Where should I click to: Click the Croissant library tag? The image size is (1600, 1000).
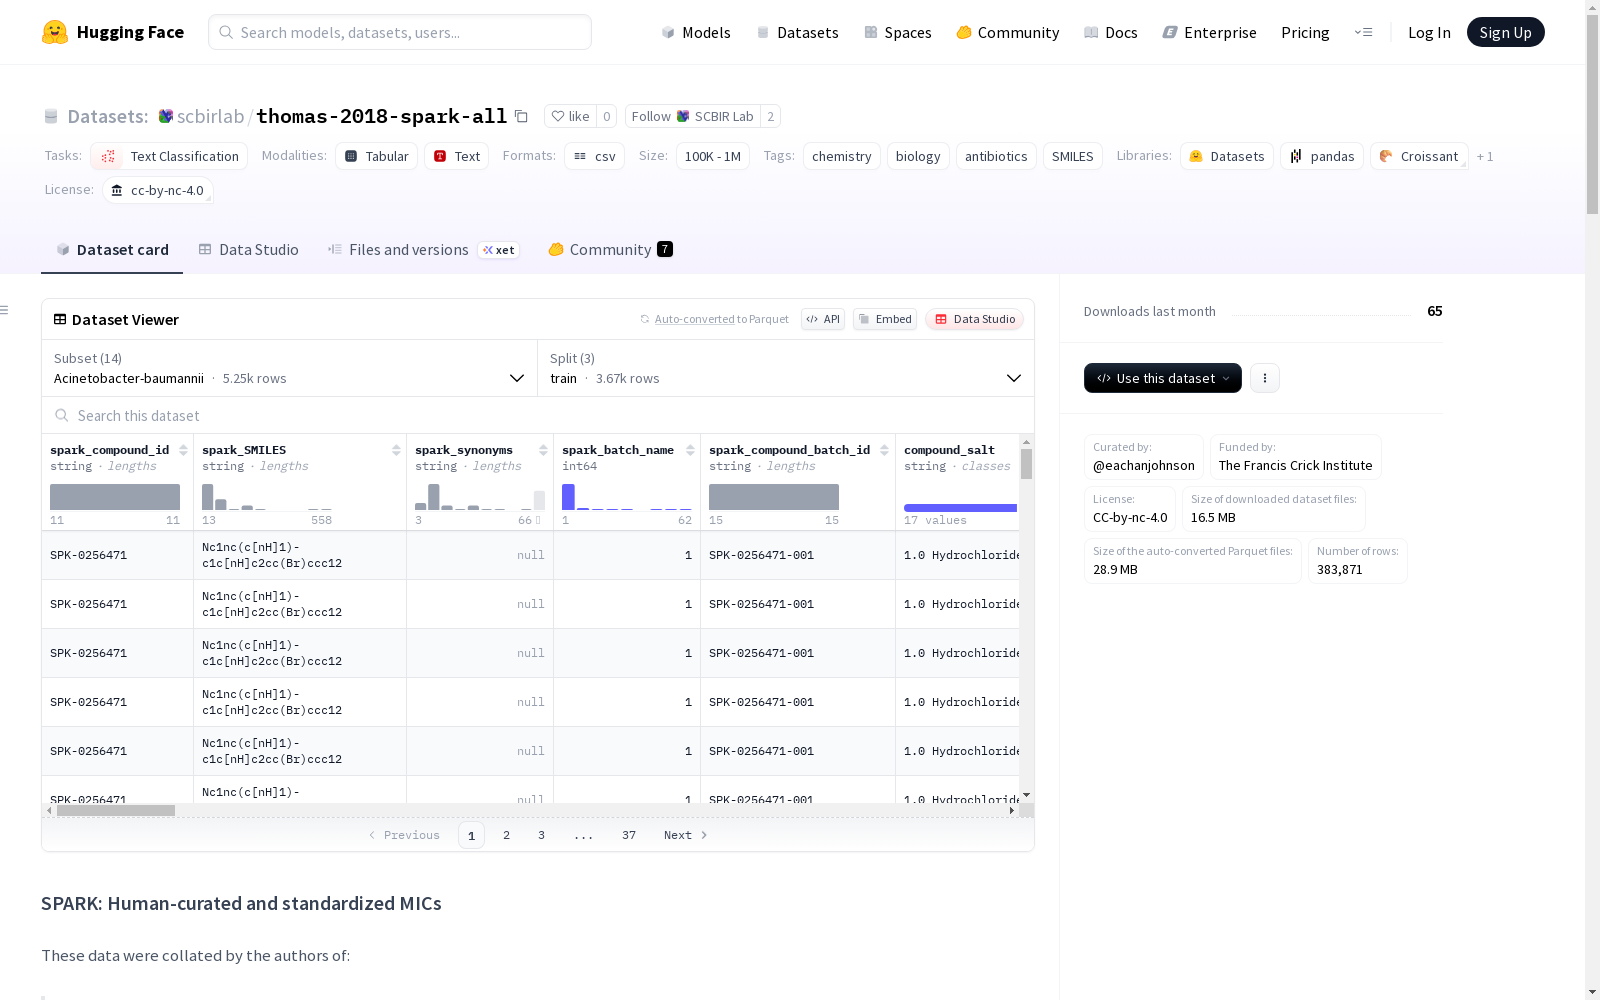coord(1419,156)
